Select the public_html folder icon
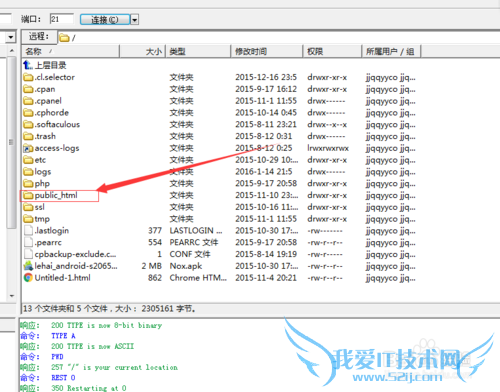The image size is (500, 392). [28, 195]
